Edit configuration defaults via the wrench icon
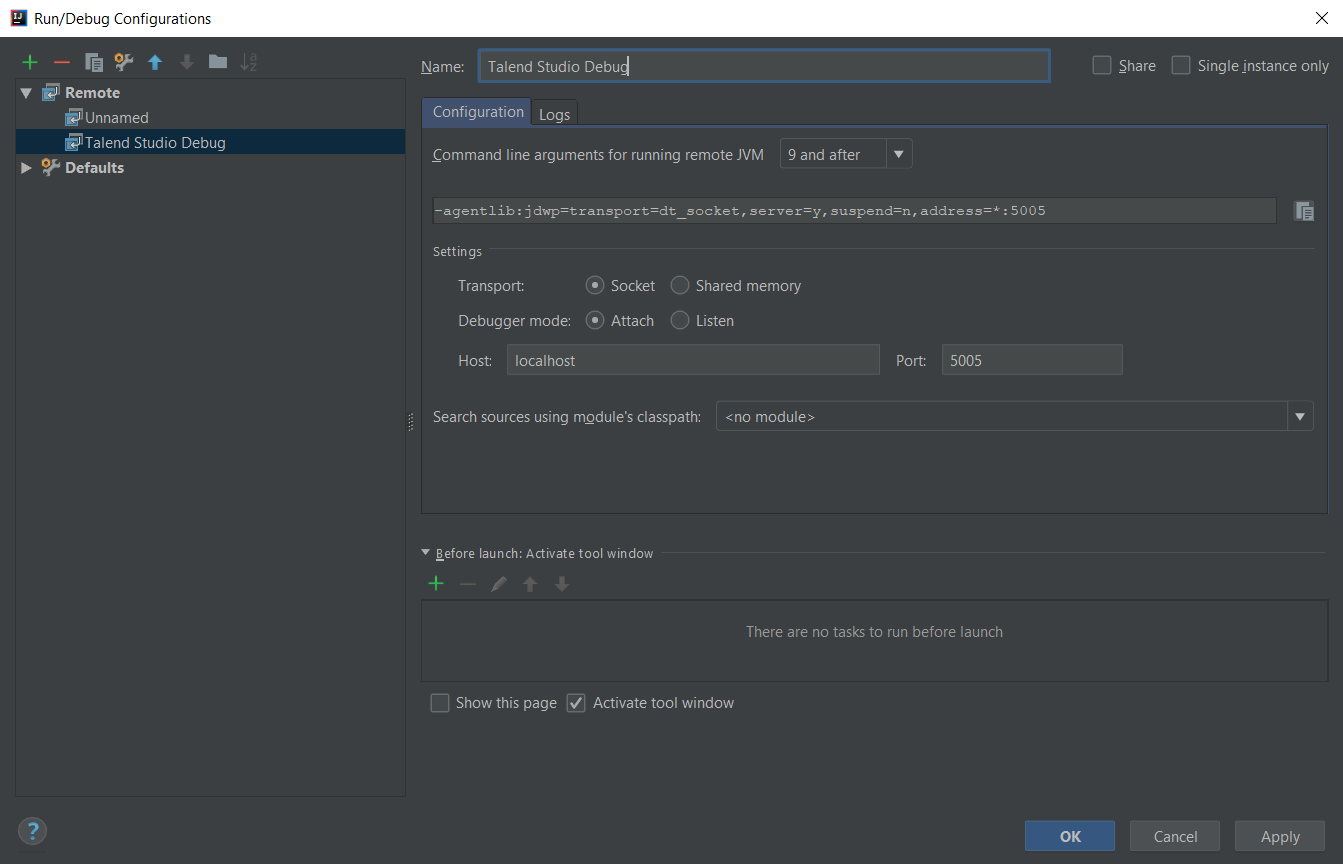This screenshot has width=1343, height=864. pyautogui.click(x=123, y=61)
